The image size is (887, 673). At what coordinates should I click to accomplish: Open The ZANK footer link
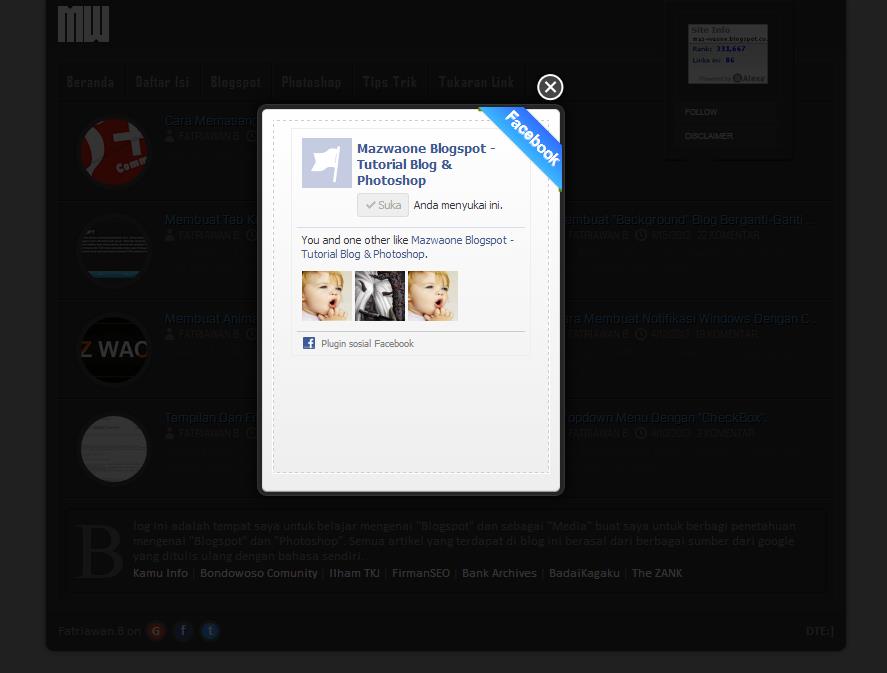657,573
